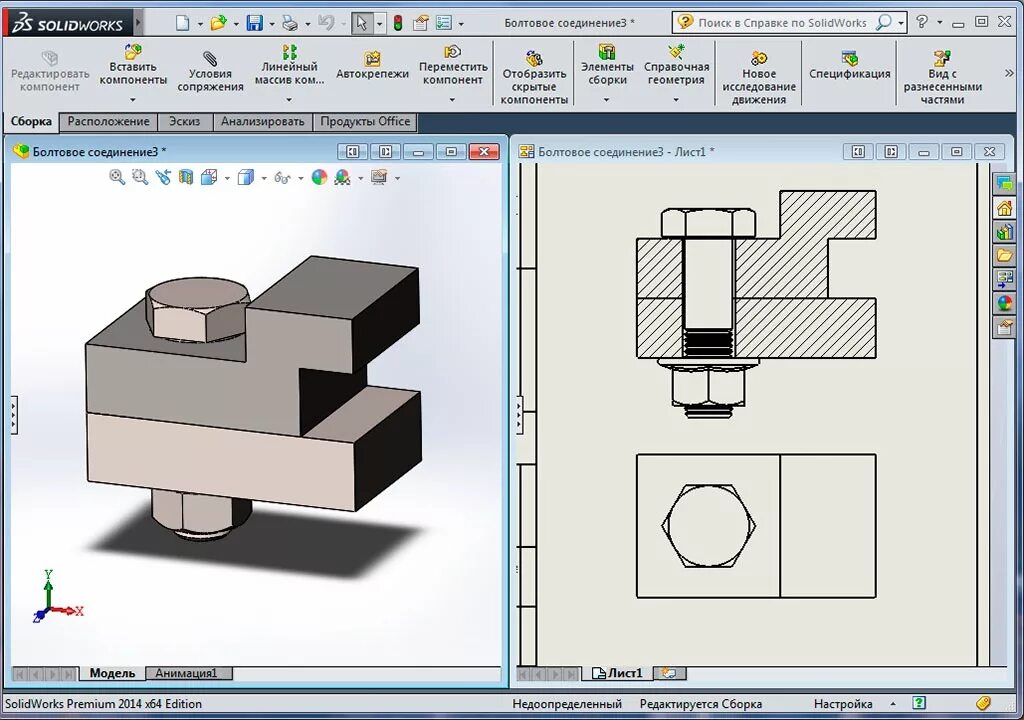Select the Zoom to Fit tool
This screenshot has height=720, width=1024.
(116, 176)
